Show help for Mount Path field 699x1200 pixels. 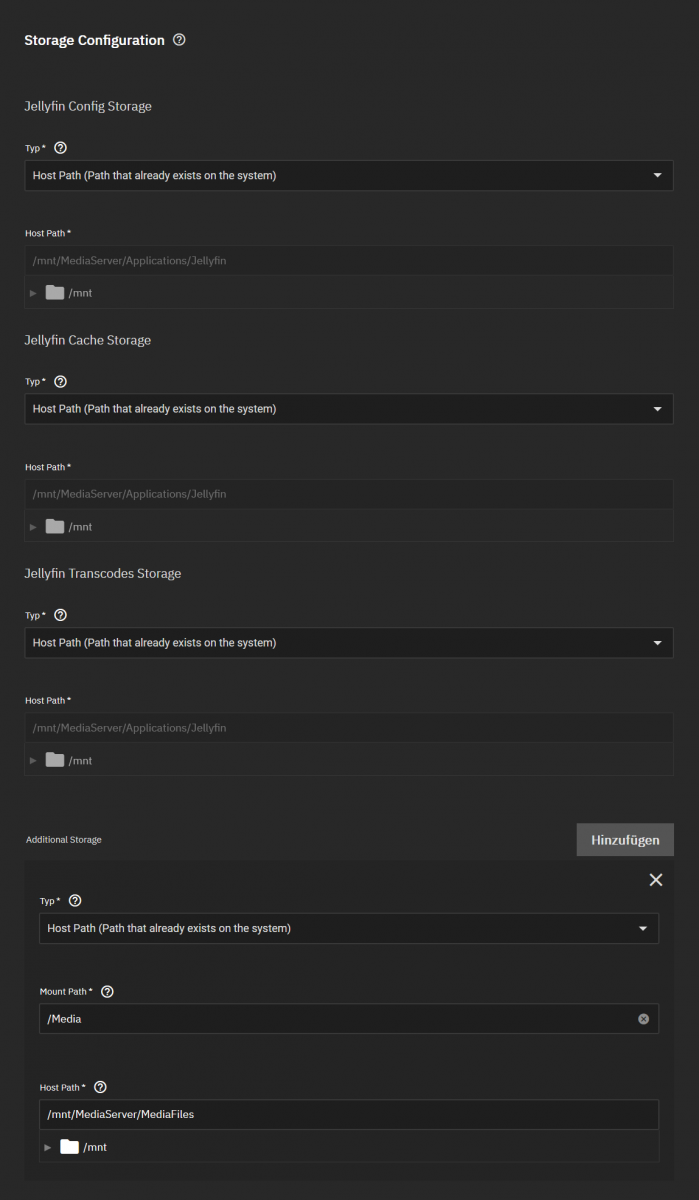click(x=108, y=992)
